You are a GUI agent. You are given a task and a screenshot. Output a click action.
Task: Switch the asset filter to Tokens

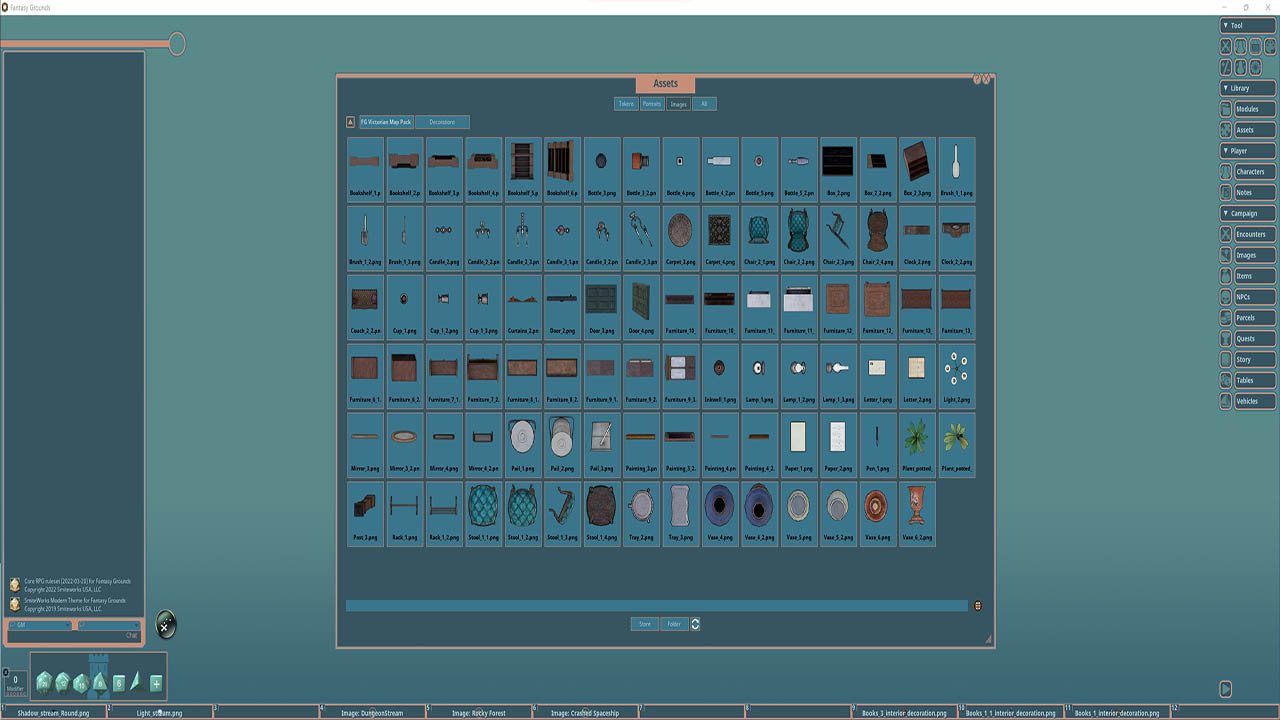click(626, 103)
